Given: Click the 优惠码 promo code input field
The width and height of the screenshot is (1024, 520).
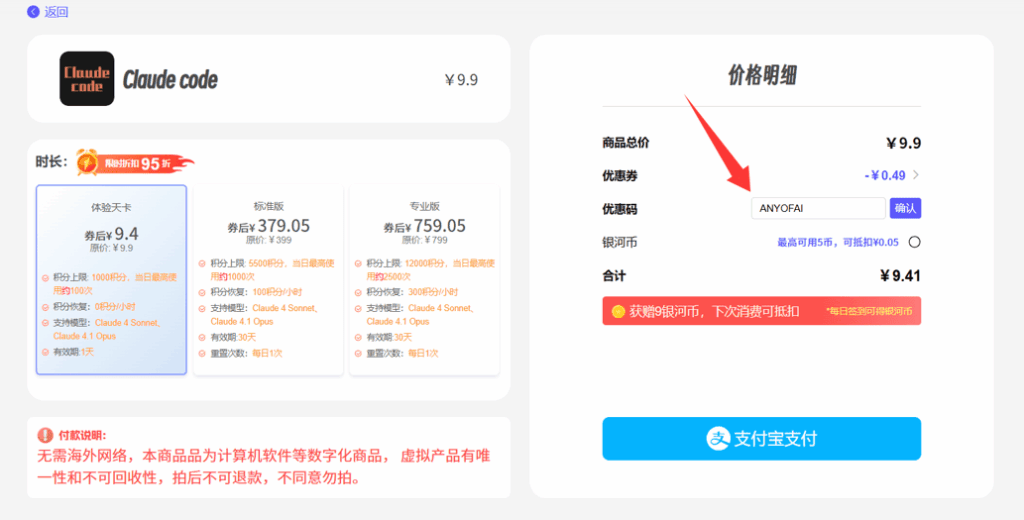Looking at the screenshot, I should [x=817, y=208].
